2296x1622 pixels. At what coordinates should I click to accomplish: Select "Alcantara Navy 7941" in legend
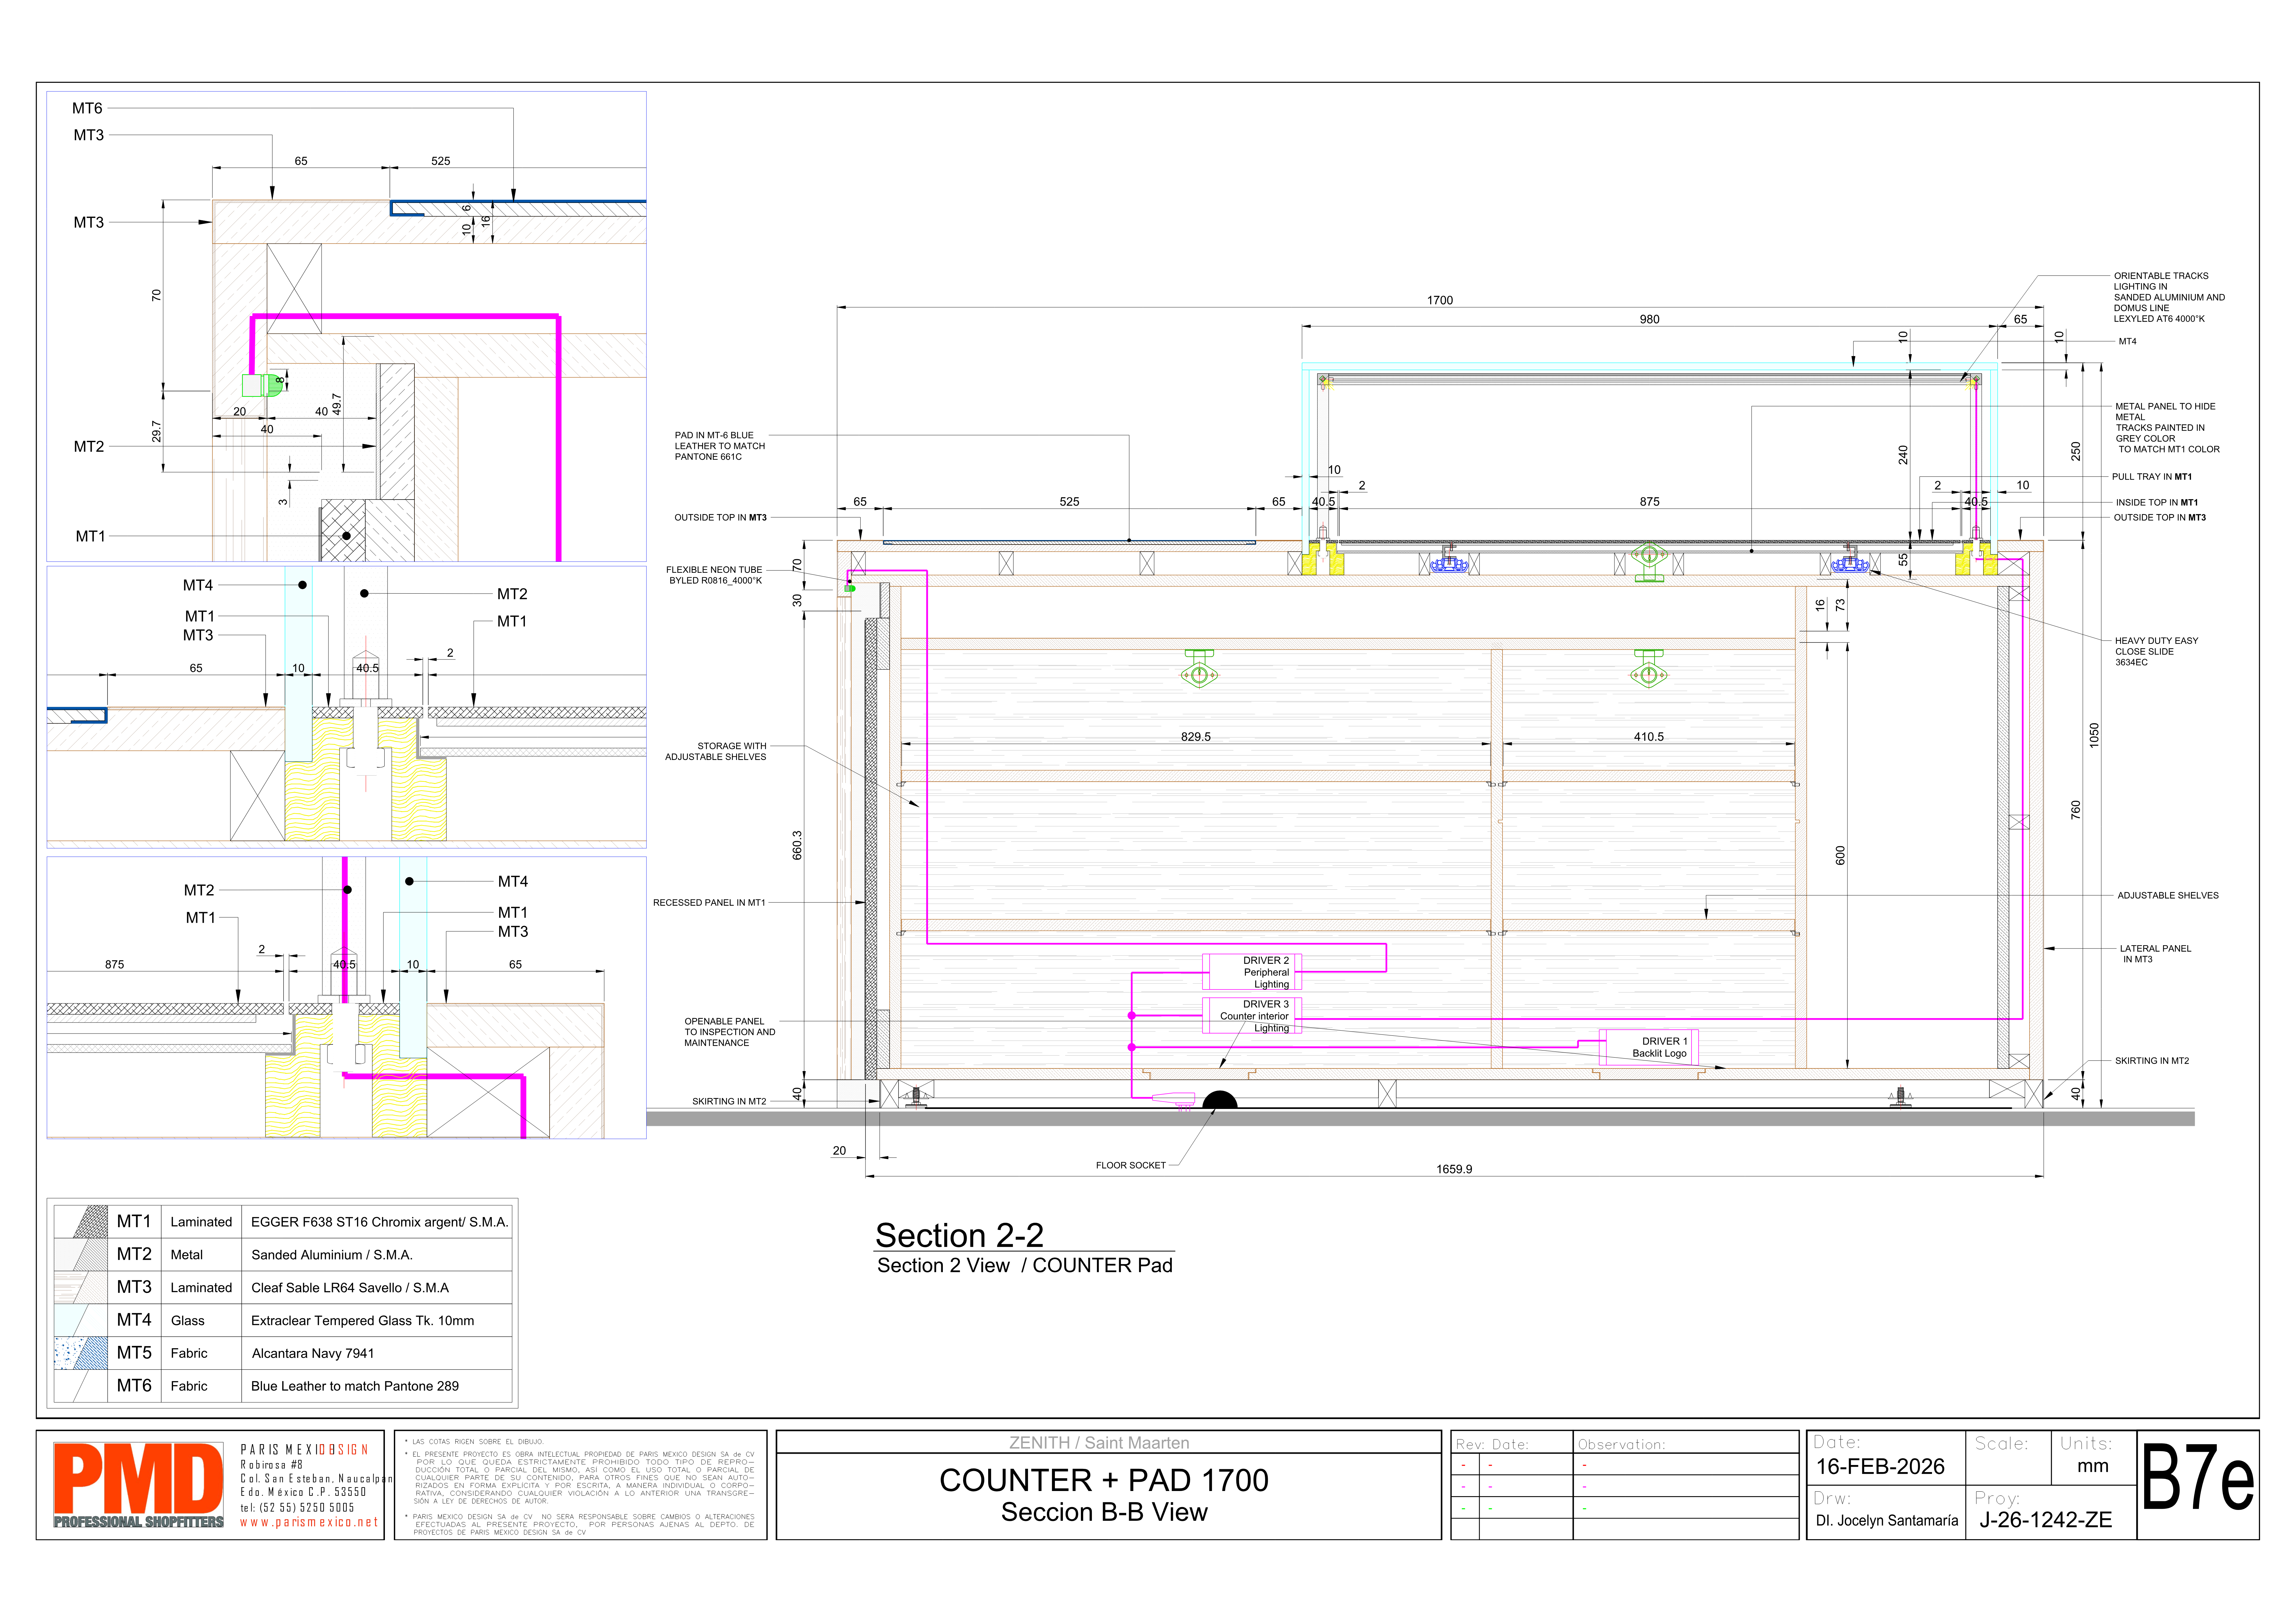pos(313,1354)
